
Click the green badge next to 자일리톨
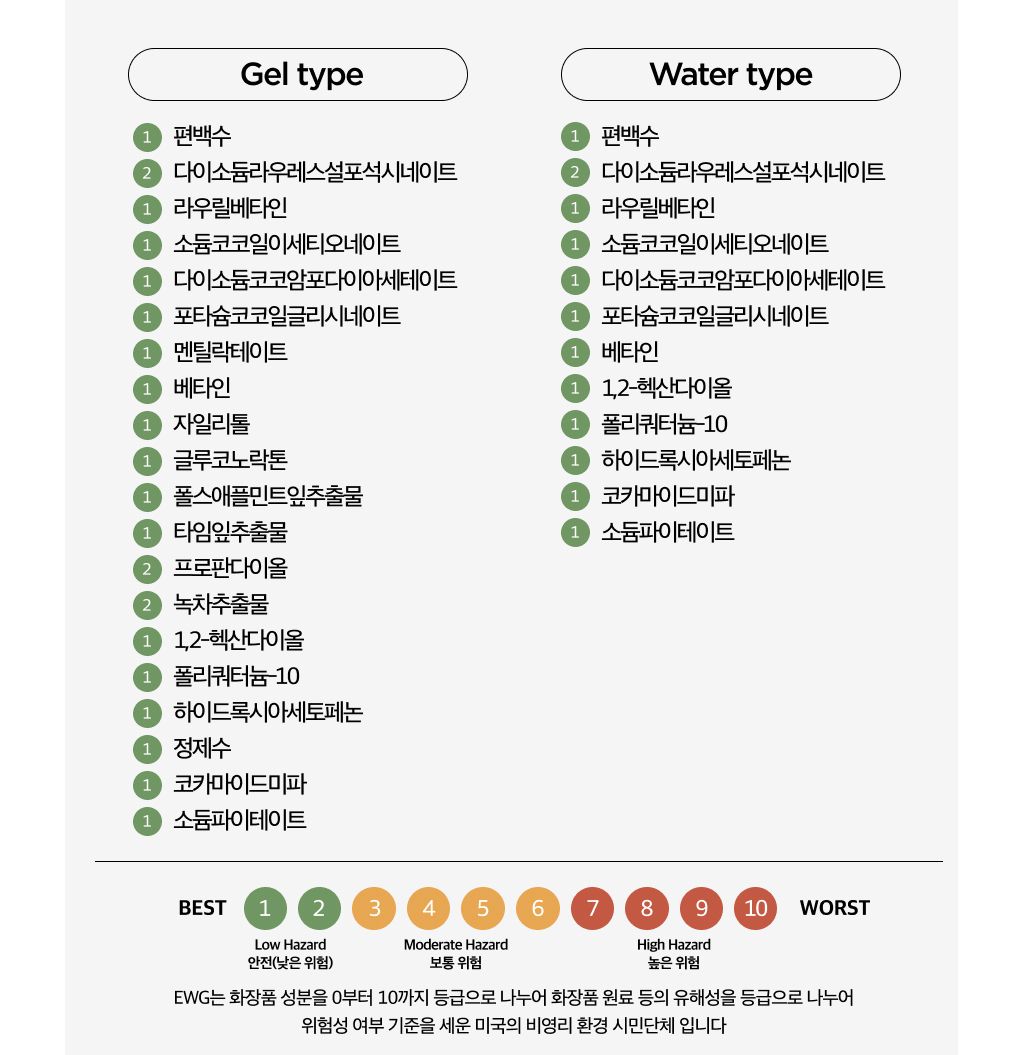[x=147, y=425]
